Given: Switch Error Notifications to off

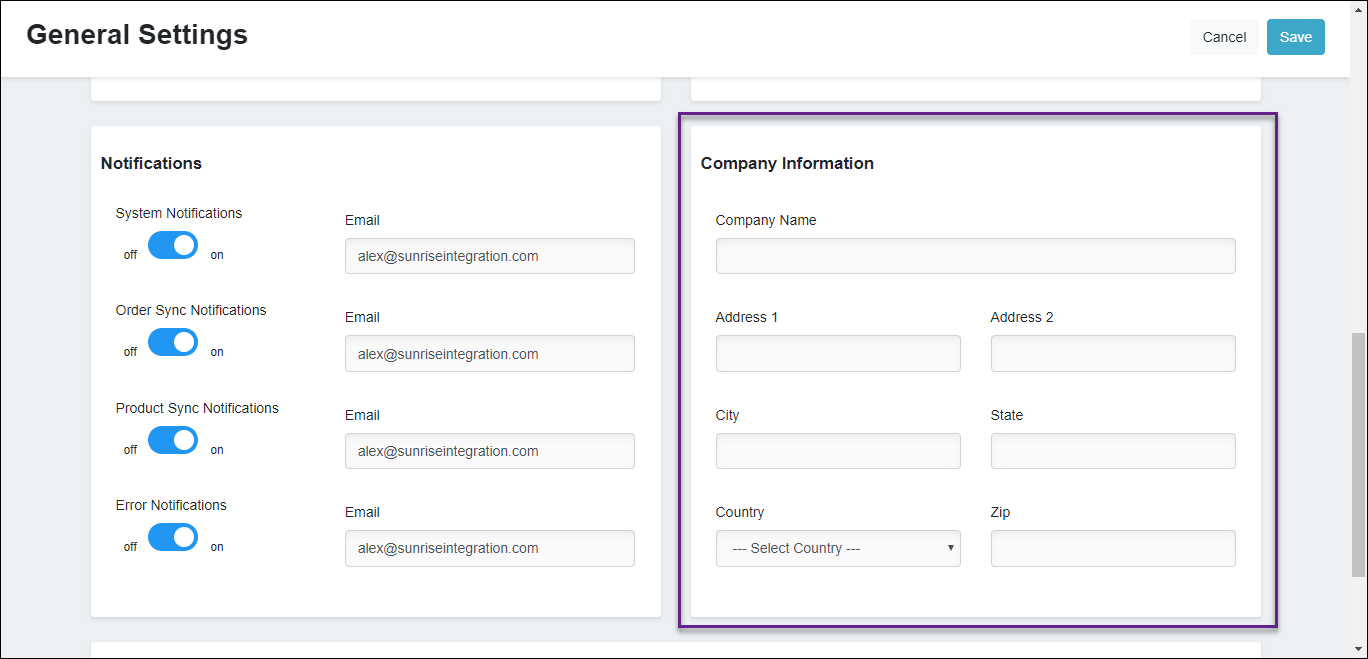Looking at the screenshot, I should click(x=172, y=537).
